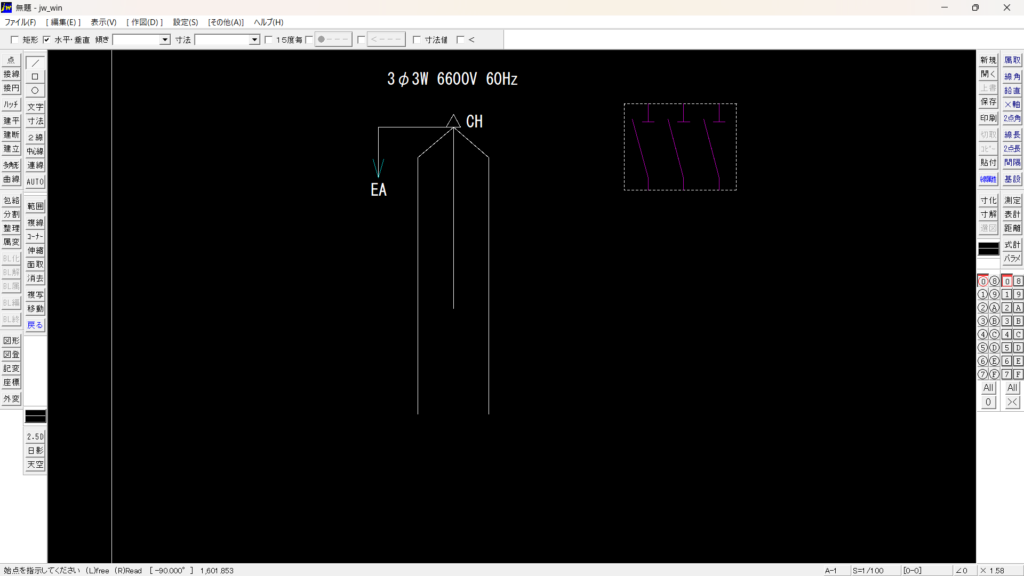Toggle the 15度毎 checkbox
The width and height of the screenshot is (1024, 576).
(x=269, y=40)
